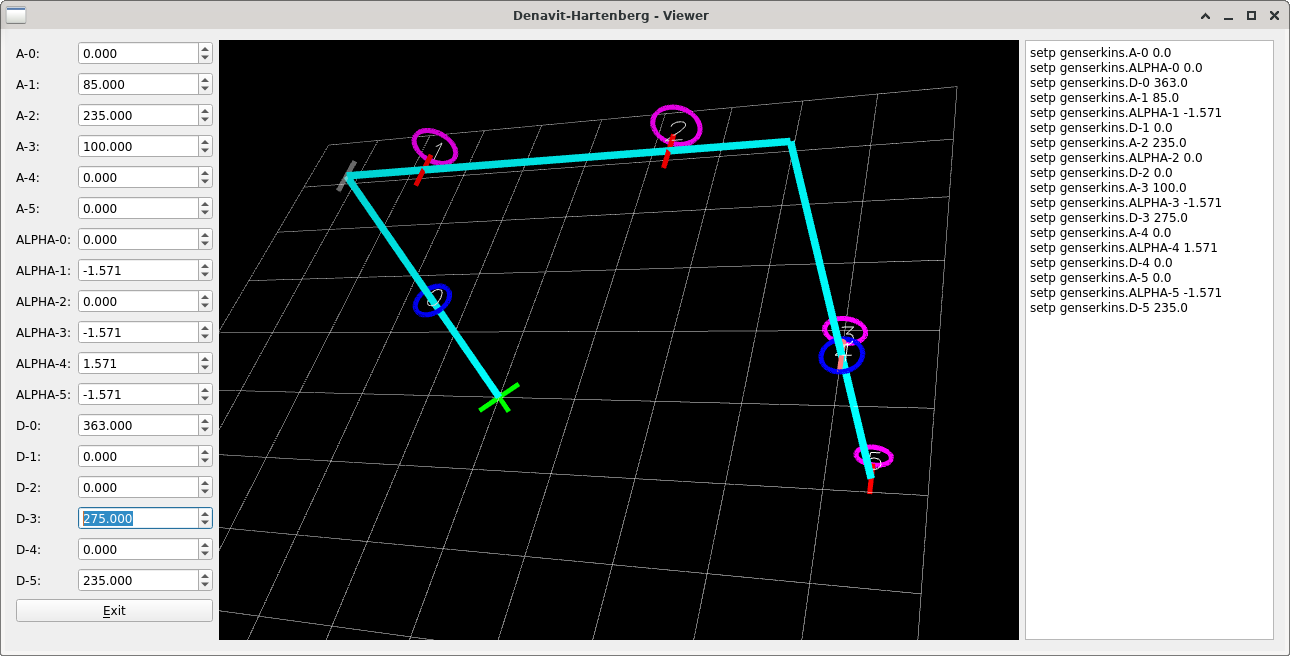This screenshot has height=656, width=1290.
Task: Maximize the Denavit-Hartenberg Viewer window
Action: tap(1251, 16)
